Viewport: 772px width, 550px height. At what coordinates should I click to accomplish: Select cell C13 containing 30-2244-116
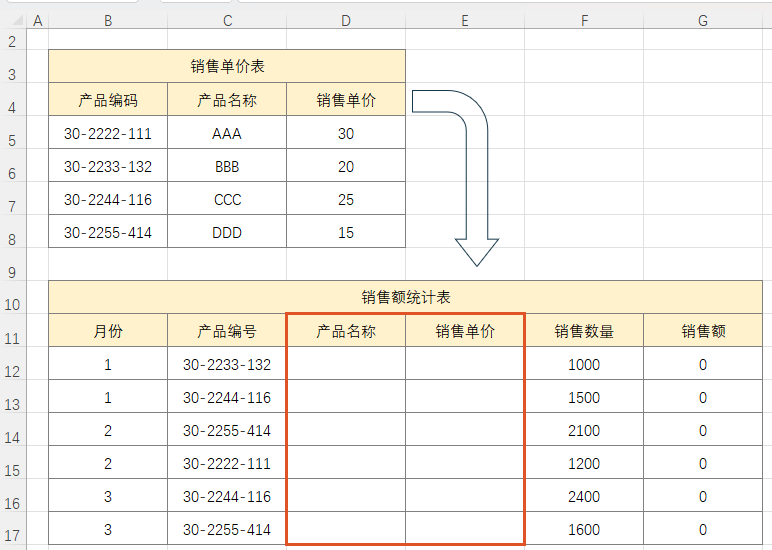tap(227, 397)
